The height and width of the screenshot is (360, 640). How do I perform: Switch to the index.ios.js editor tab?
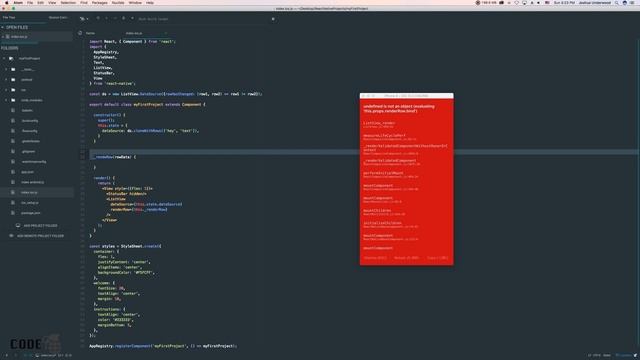[x=134, y=33]
